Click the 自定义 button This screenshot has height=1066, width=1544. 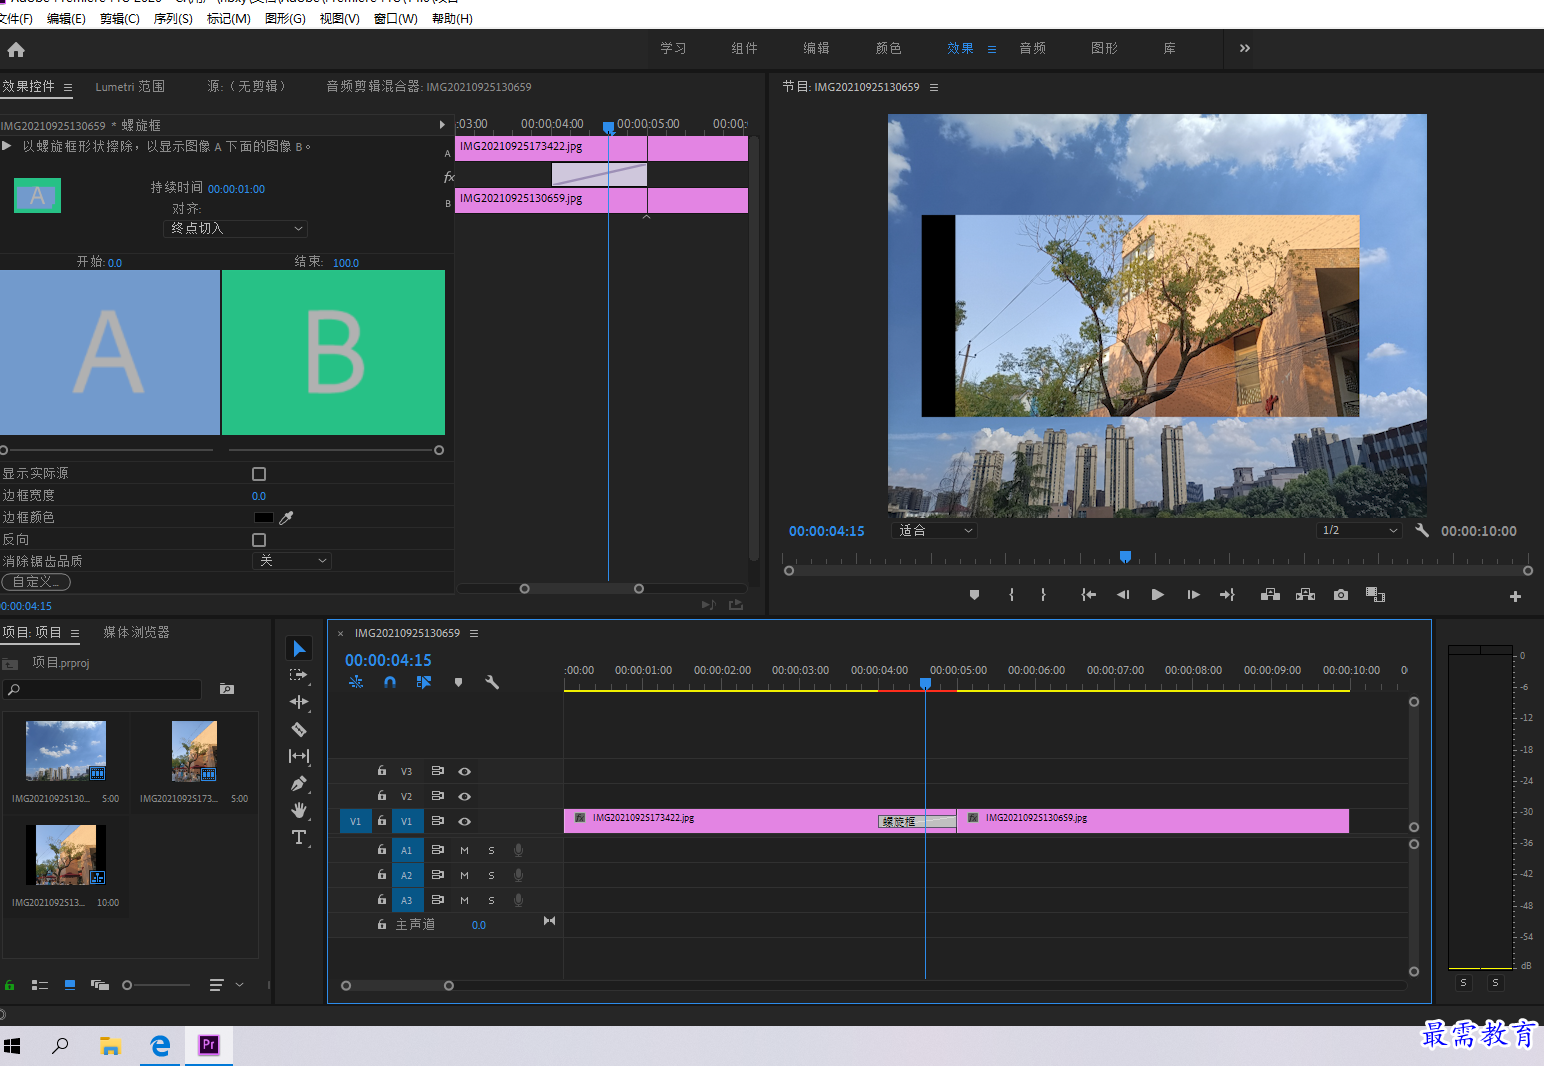(36, 582)
